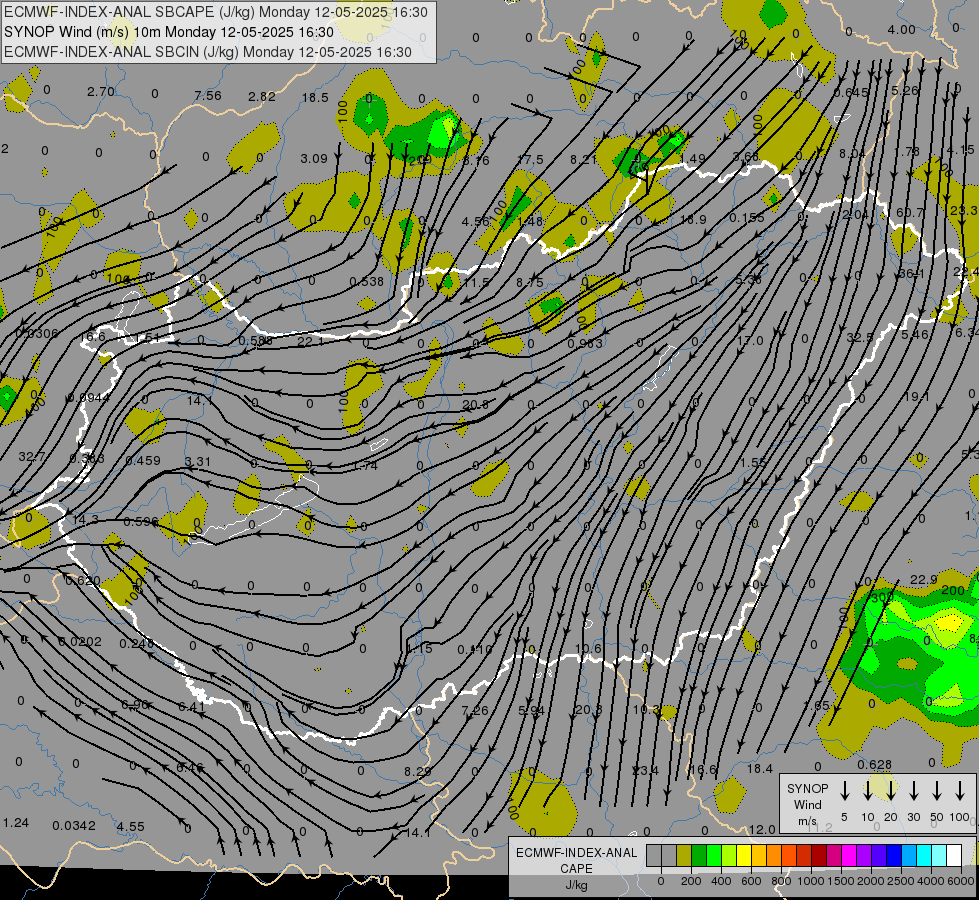The height and width of the screenshot is (900, 979).
Task: Click the 50 m/s wind arrow in legend
Action: (937, 790)
